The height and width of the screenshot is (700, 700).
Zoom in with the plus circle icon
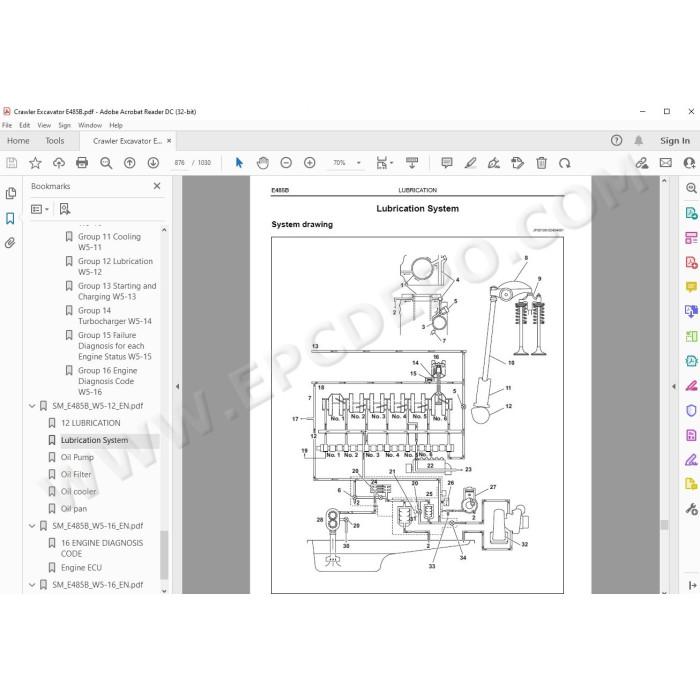tap(309, 163)
